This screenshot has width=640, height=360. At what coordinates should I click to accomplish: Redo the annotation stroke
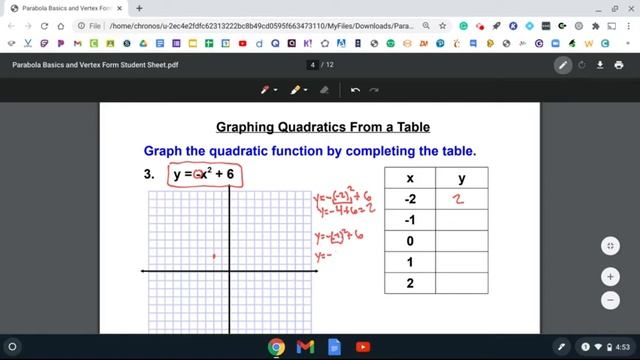[374, 90]
